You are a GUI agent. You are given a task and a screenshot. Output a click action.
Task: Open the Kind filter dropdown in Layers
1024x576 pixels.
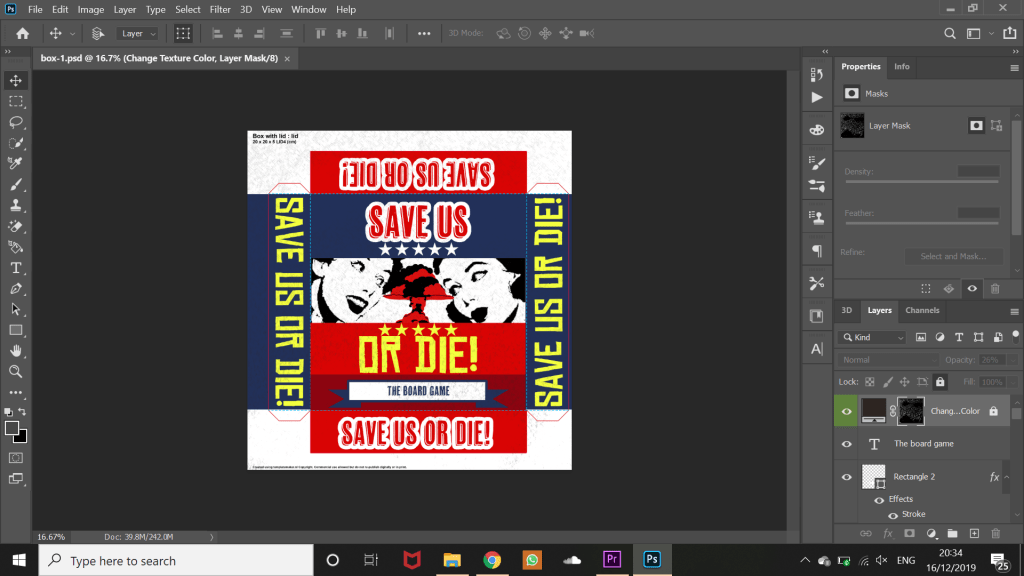point(873,338)
